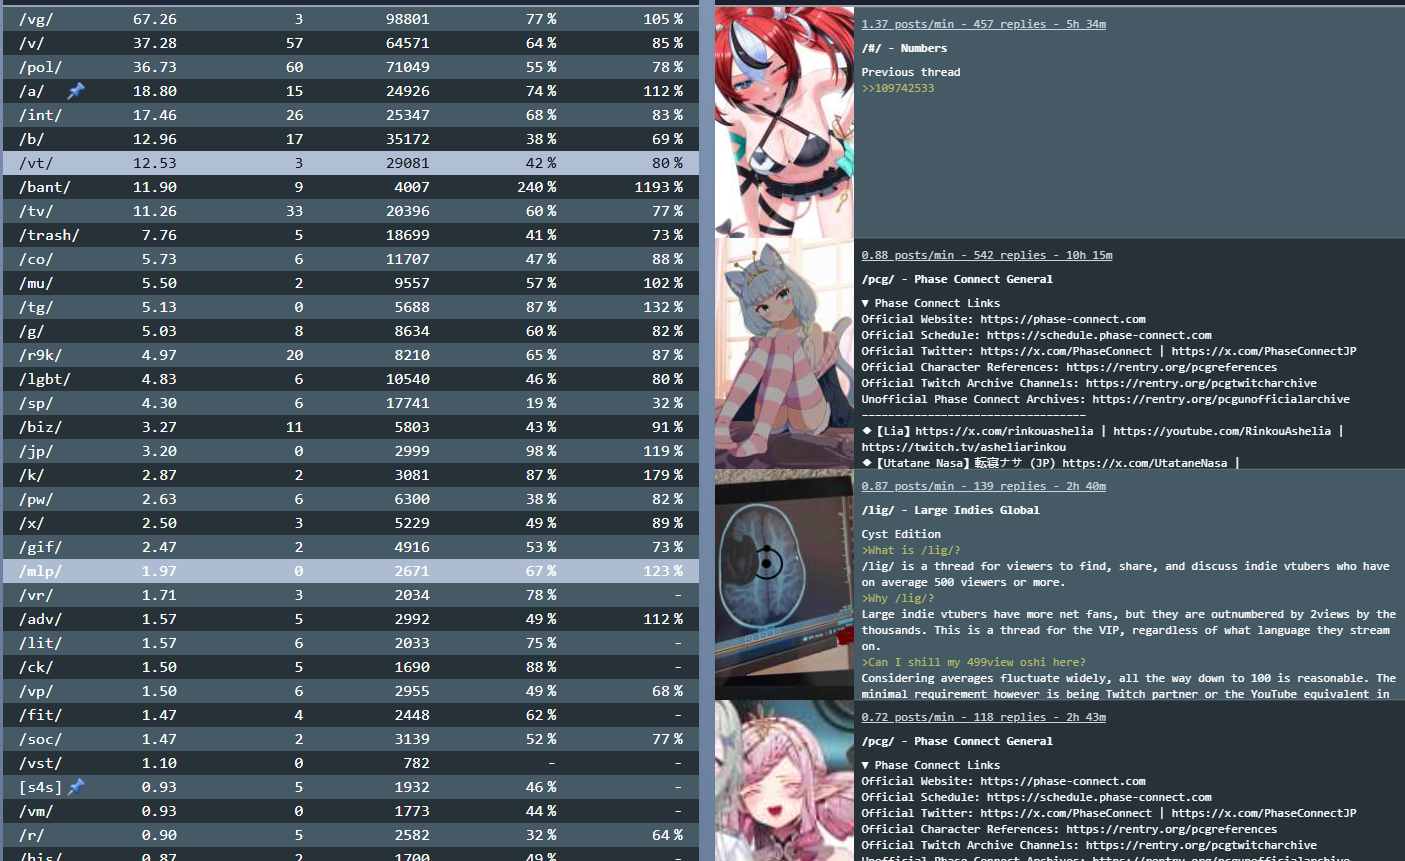Open the /#/ Numbers thread thumbnail
Image resolution: width=1405 pixels, height=861 pixels.
[x=784, y=123]
